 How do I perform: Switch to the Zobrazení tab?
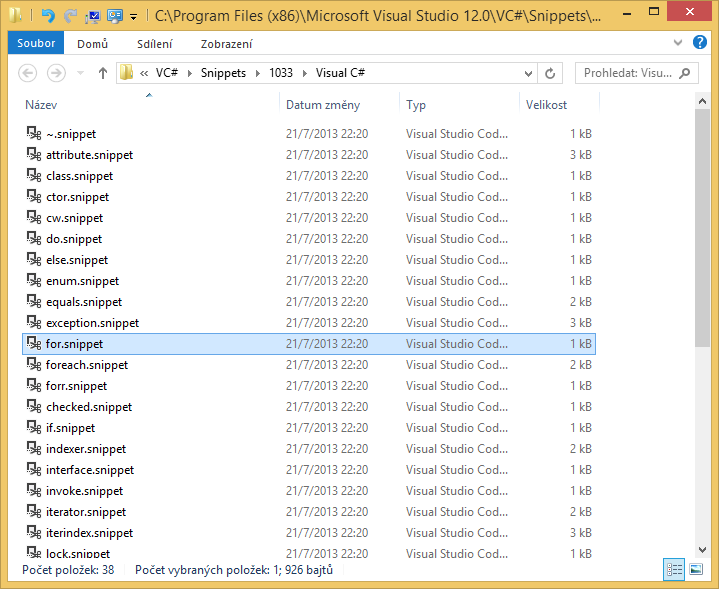(227, 44)
